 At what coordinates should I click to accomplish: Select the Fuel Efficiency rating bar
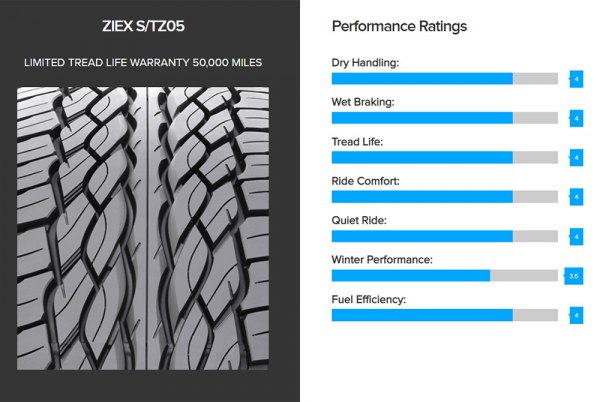[x=444, y=314]
